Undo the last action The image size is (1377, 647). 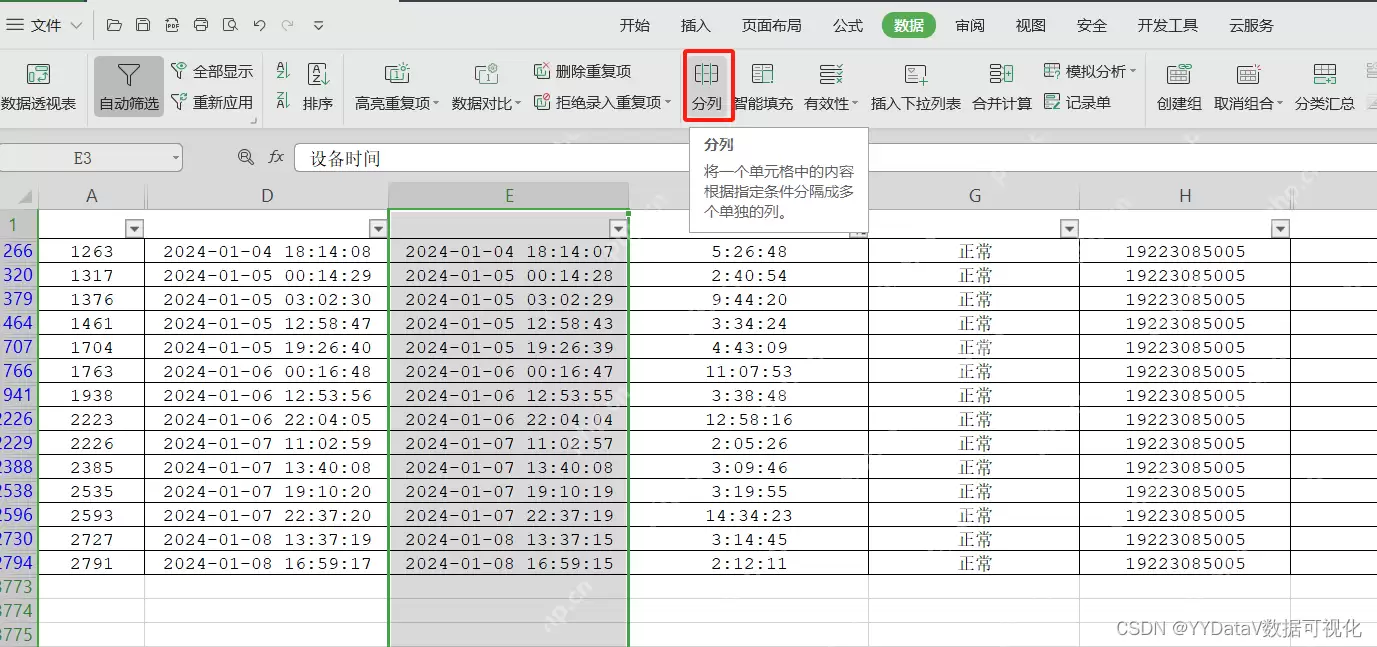point(259,25)
